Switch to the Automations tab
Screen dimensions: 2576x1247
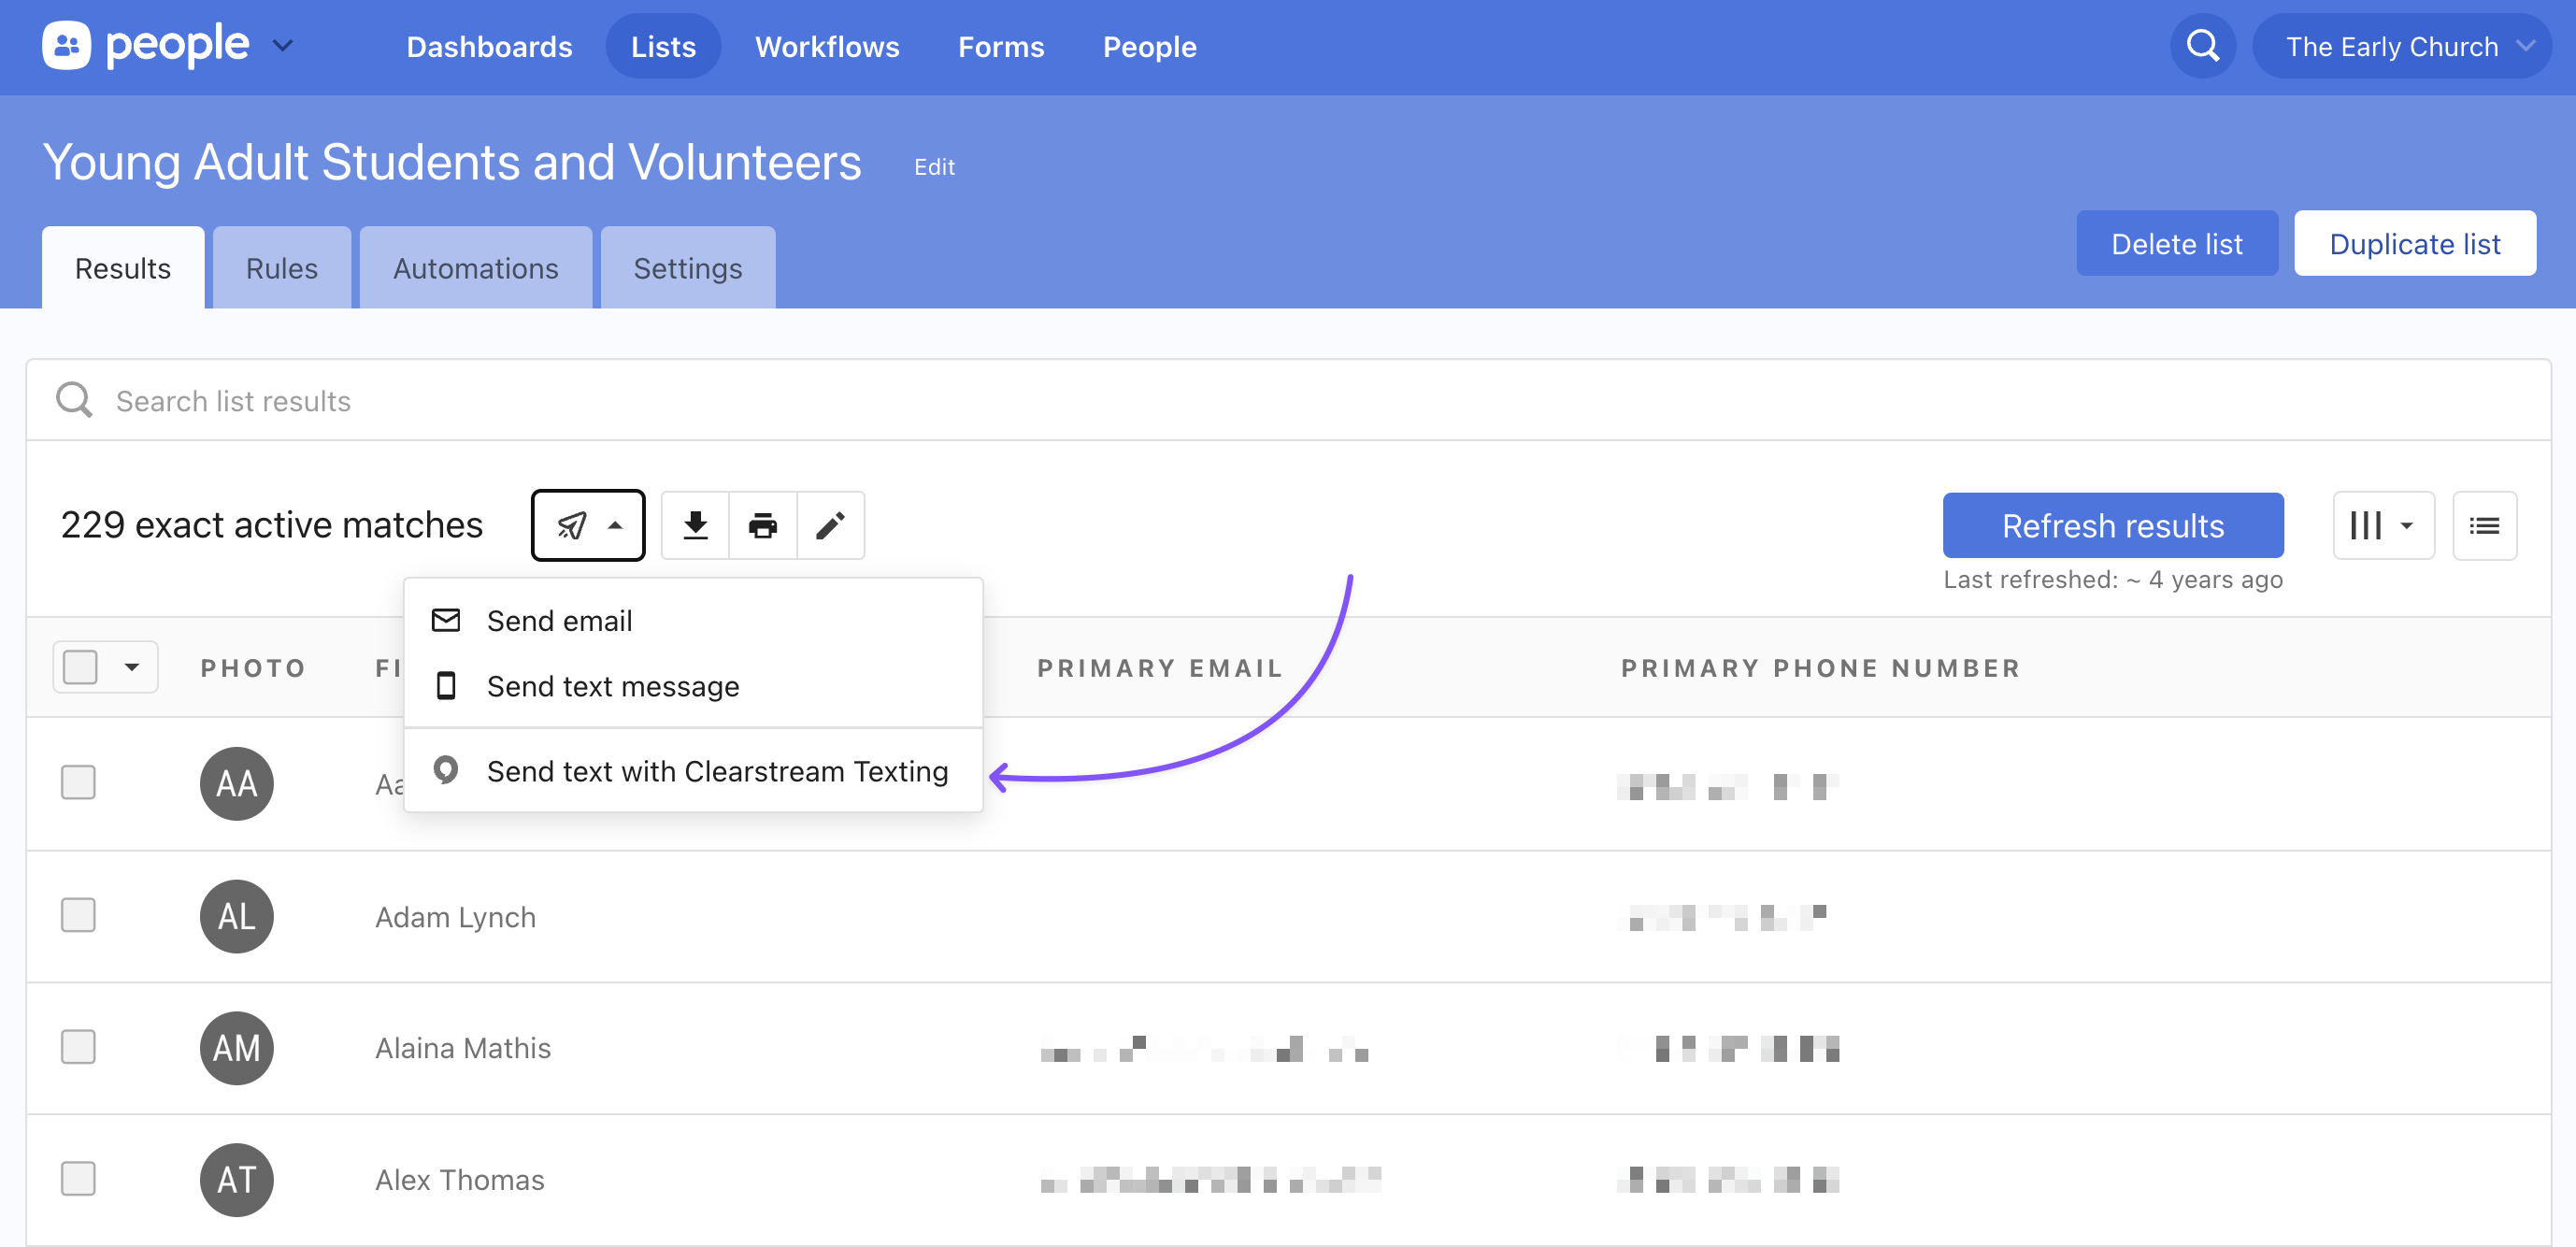point(473,266)
